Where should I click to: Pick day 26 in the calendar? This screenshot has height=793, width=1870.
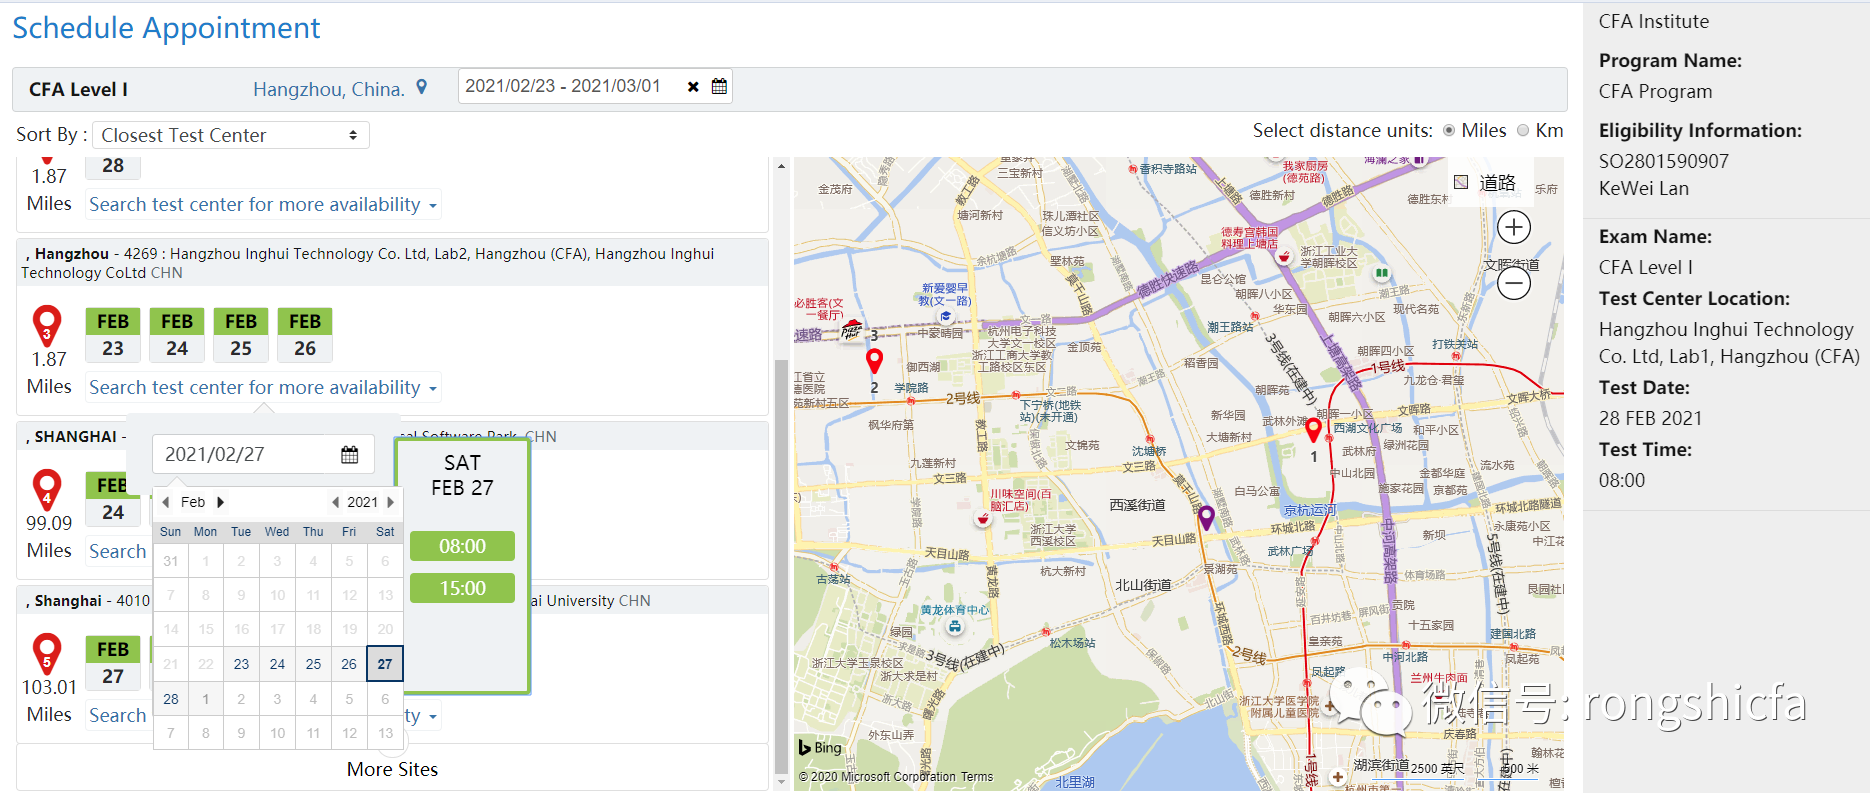click(x=349, y=664)
